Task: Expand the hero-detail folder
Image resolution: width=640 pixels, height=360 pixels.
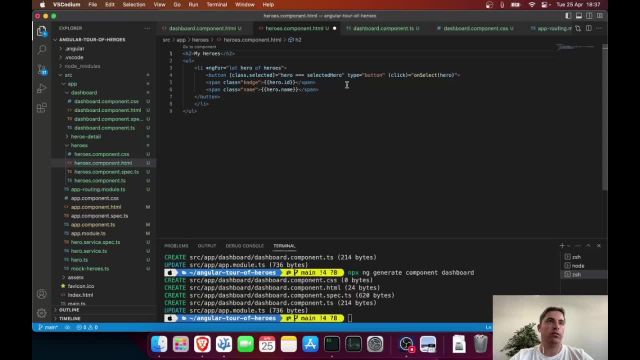Action: 86,137
